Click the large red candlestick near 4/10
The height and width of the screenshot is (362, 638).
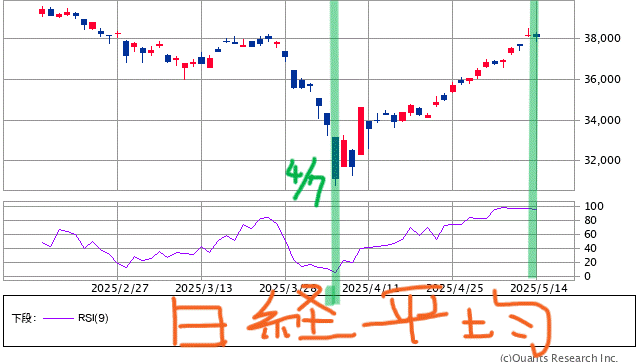[x=361, y=131]
